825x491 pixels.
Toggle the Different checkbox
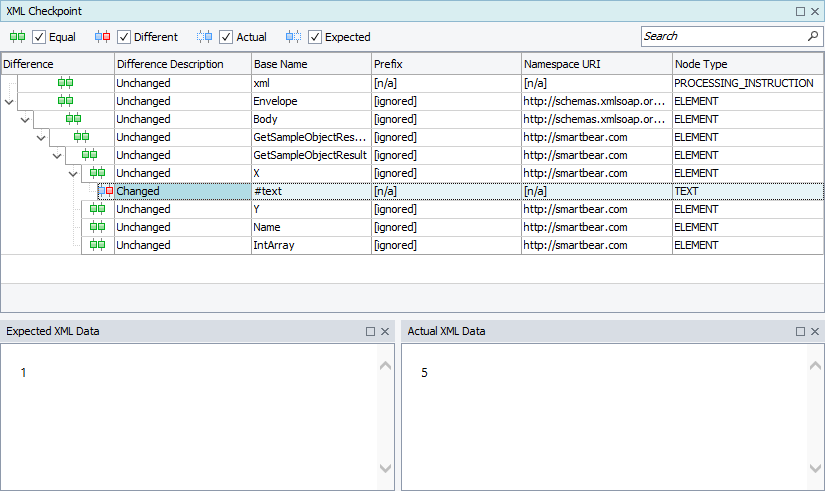click(124, 37)
